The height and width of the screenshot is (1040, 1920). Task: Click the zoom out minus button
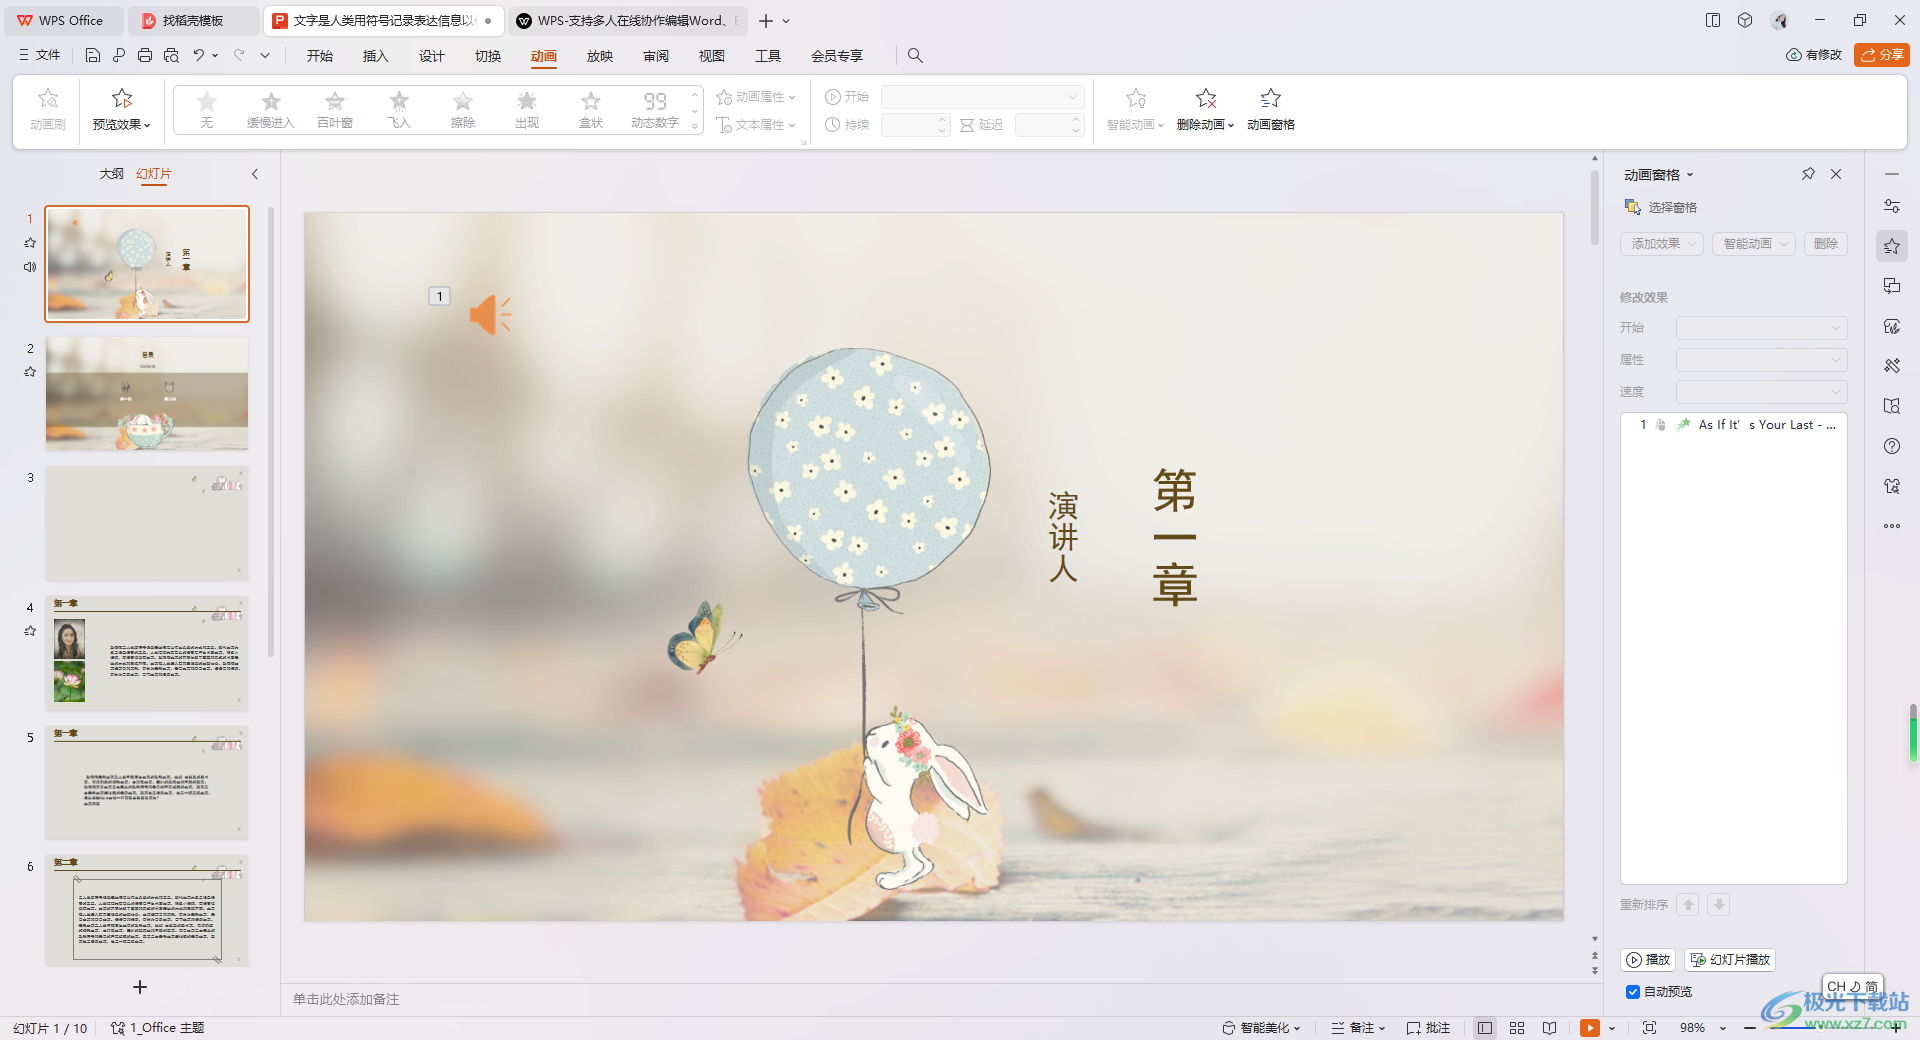point(1750,1028)
